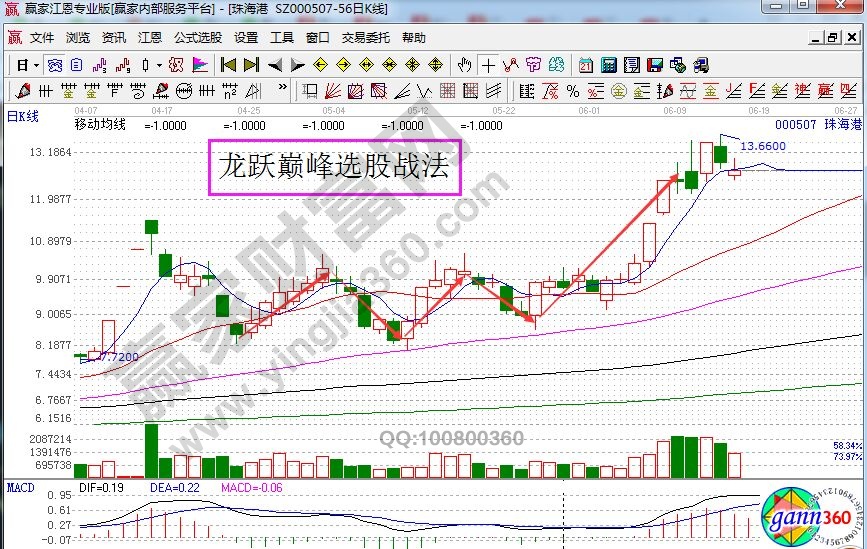Open the 江恩 menu
The width and height of the screenshot is (867, 549).
click(150, 38)
